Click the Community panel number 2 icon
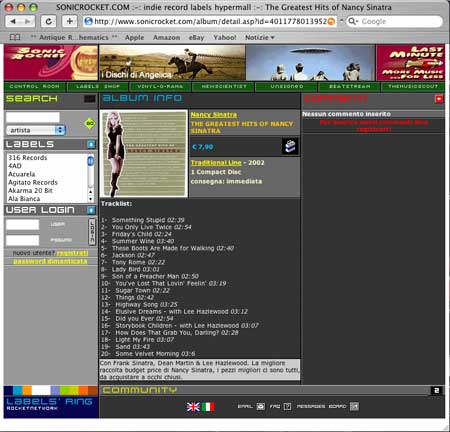Image resolution: width=450 pixels, height=432 pixels. tap(436, 390)
